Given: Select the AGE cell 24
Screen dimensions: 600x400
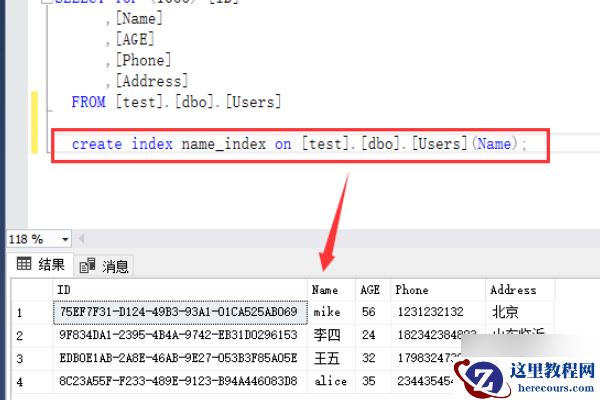Looking at the screenshot, I should (x=373, y=335).
